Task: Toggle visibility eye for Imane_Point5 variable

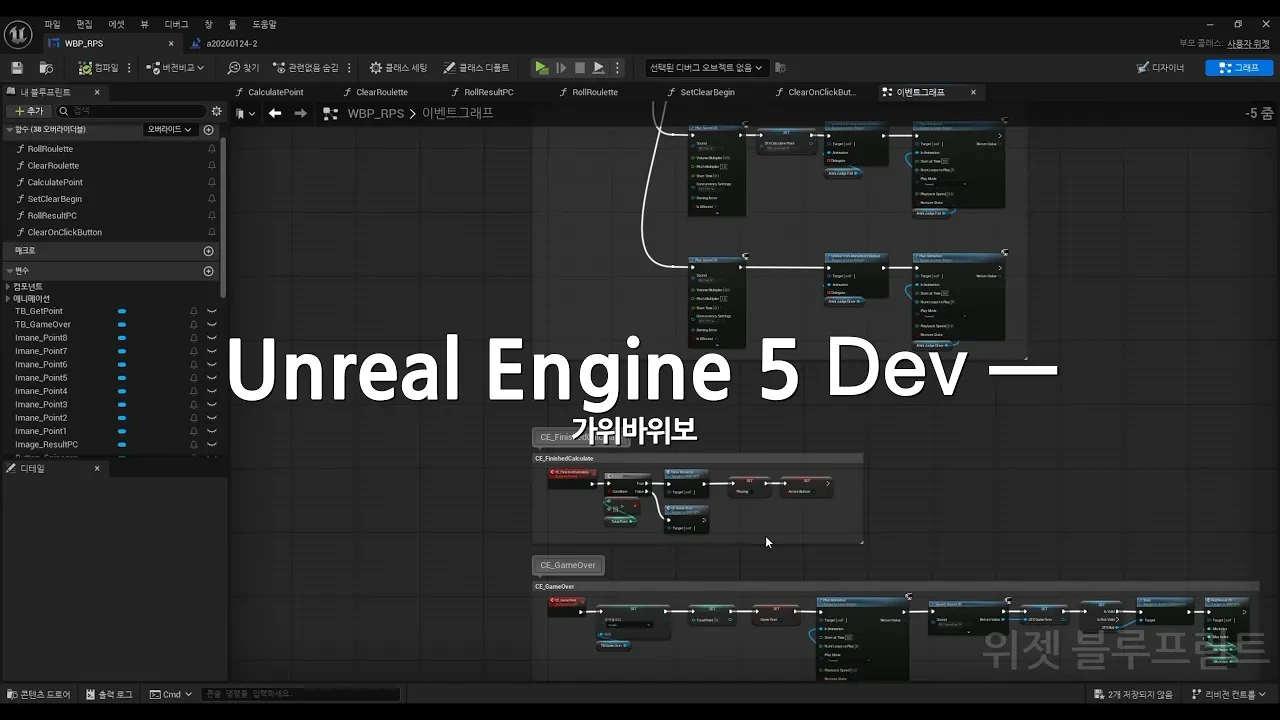Action: [x=212, y=378]
